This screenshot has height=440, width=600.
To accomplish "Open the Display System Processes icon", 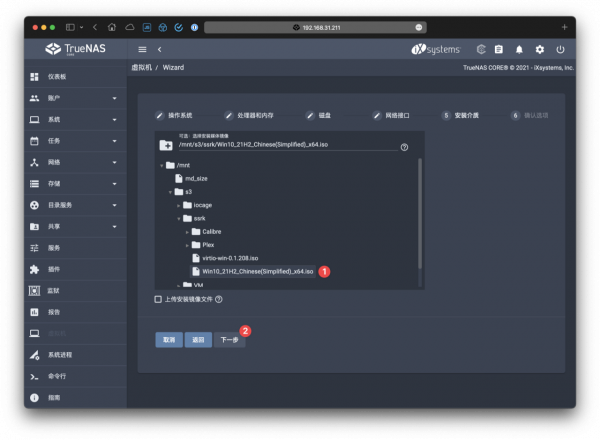I will pos(34,355).
